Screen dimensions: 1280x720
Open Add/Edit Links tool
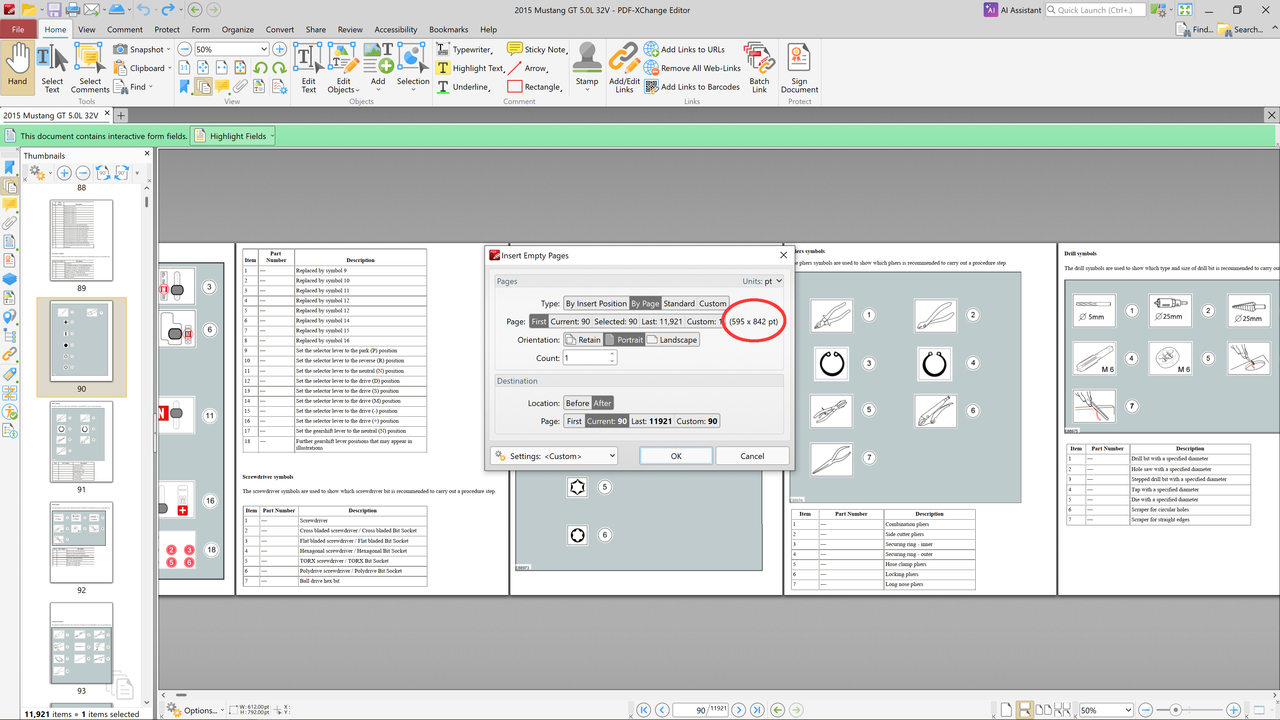point(624,68)
